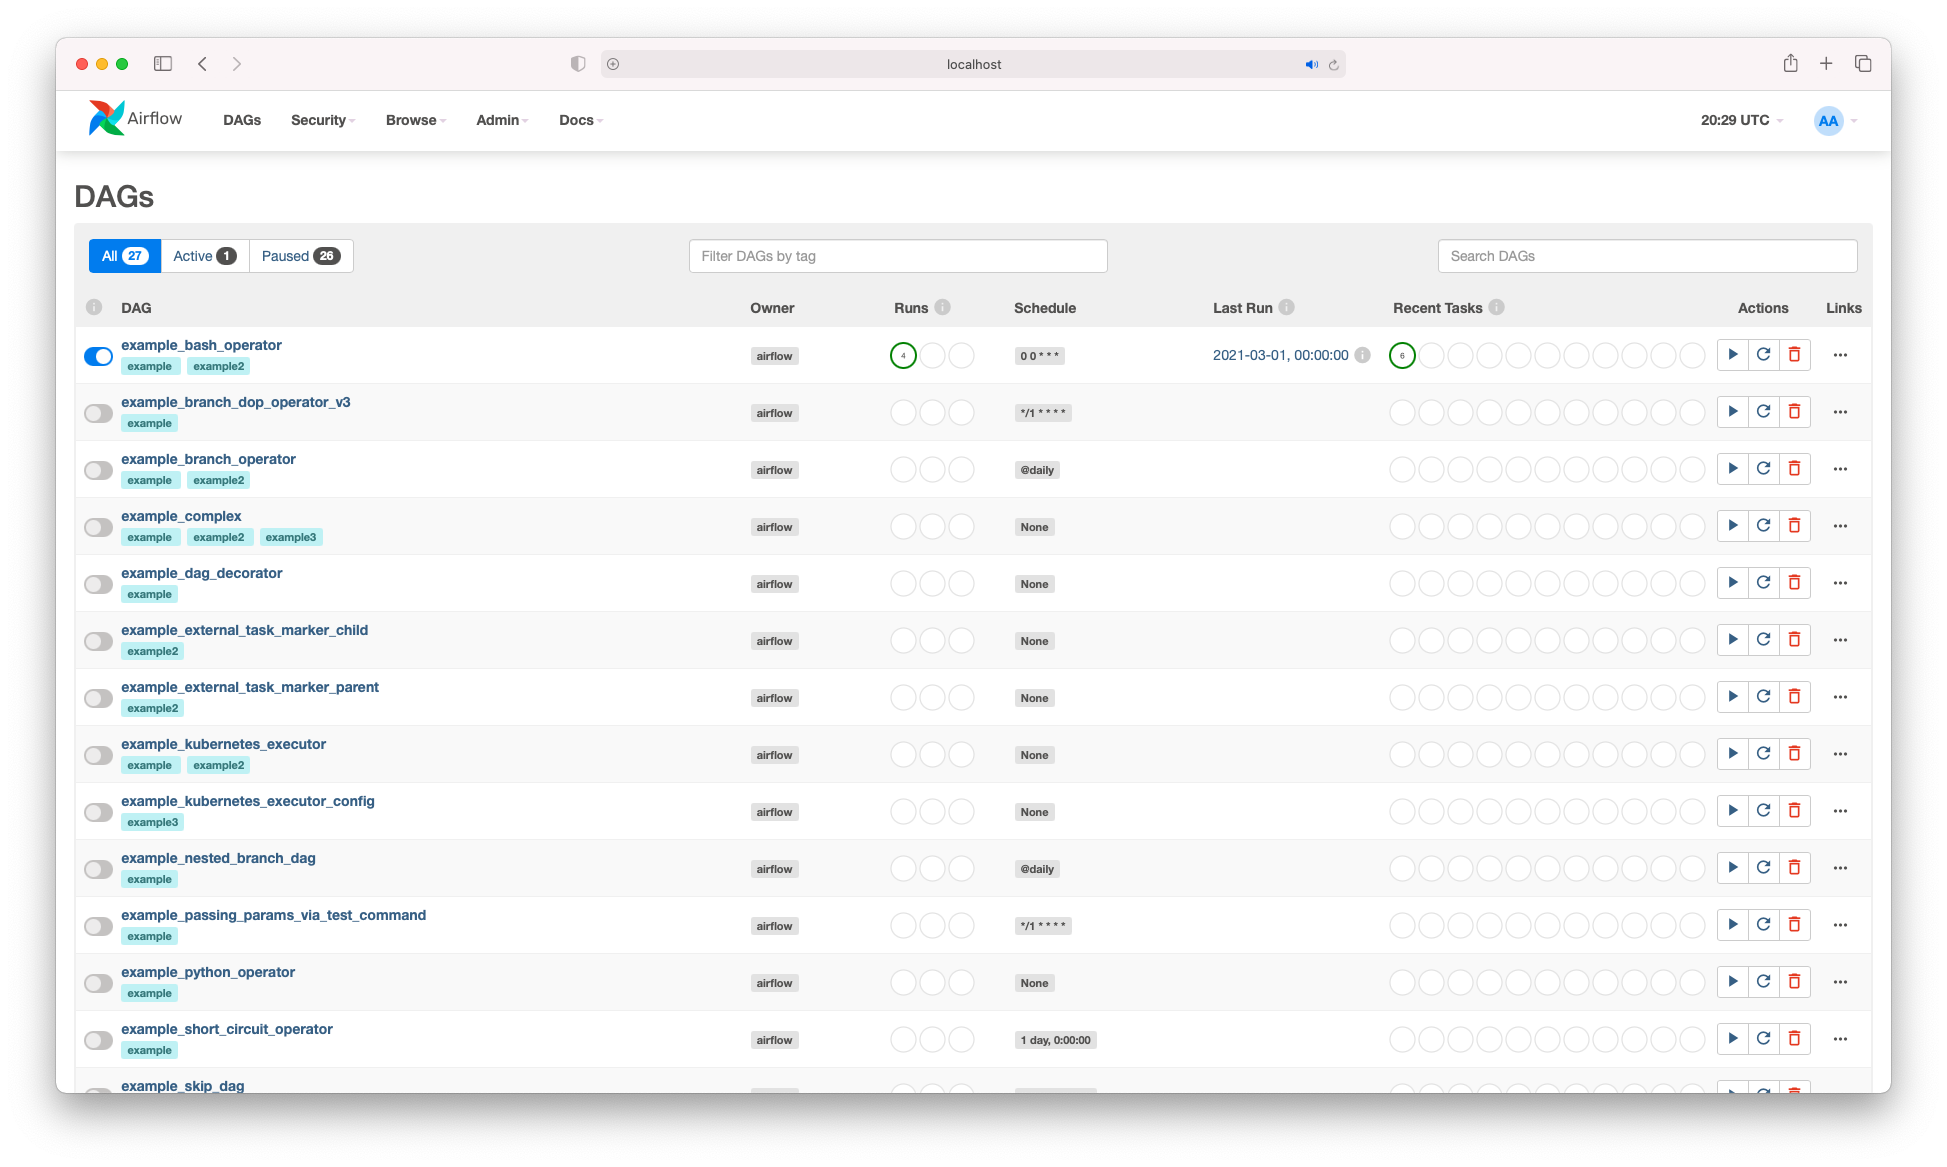Viewport: 1947px width, 1167px height.
Task: Delete the example_complex DAG with trash icon
Action: pos(1794,526)
